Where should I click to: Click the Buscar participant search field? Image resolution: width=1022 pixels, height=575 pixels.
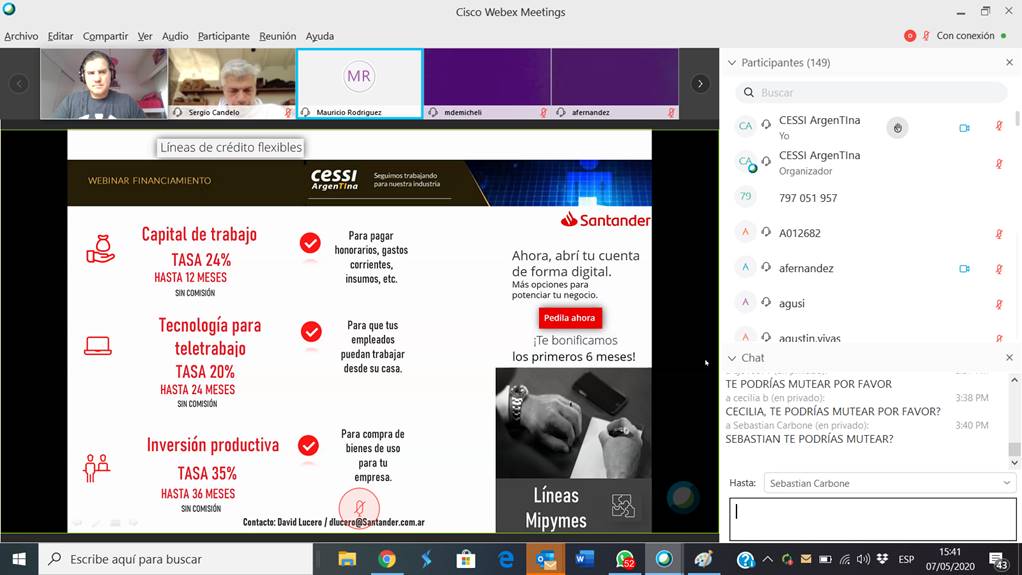pos(871,93)
